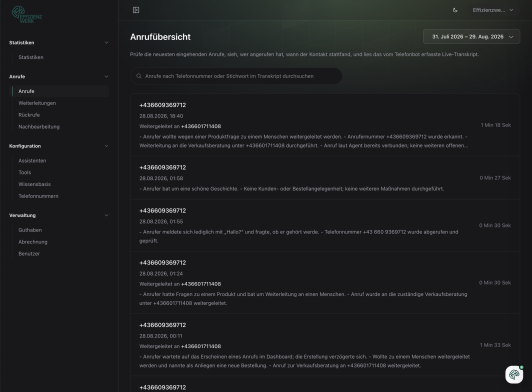The width and height of the screenshot is (532, 392).
Task: Click duration '1 Min 18 Sek'
Action: tap(496, 125)
